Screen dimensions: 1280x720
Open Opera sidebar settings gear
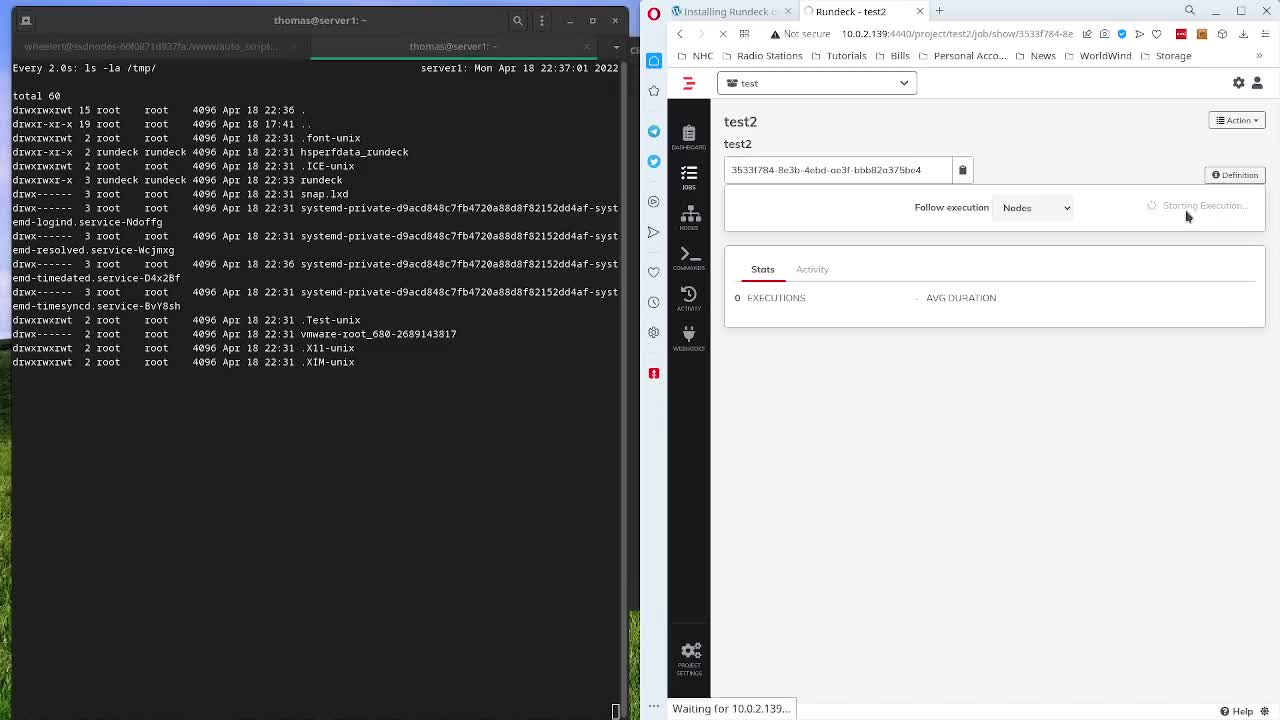(x=654, y=332)
